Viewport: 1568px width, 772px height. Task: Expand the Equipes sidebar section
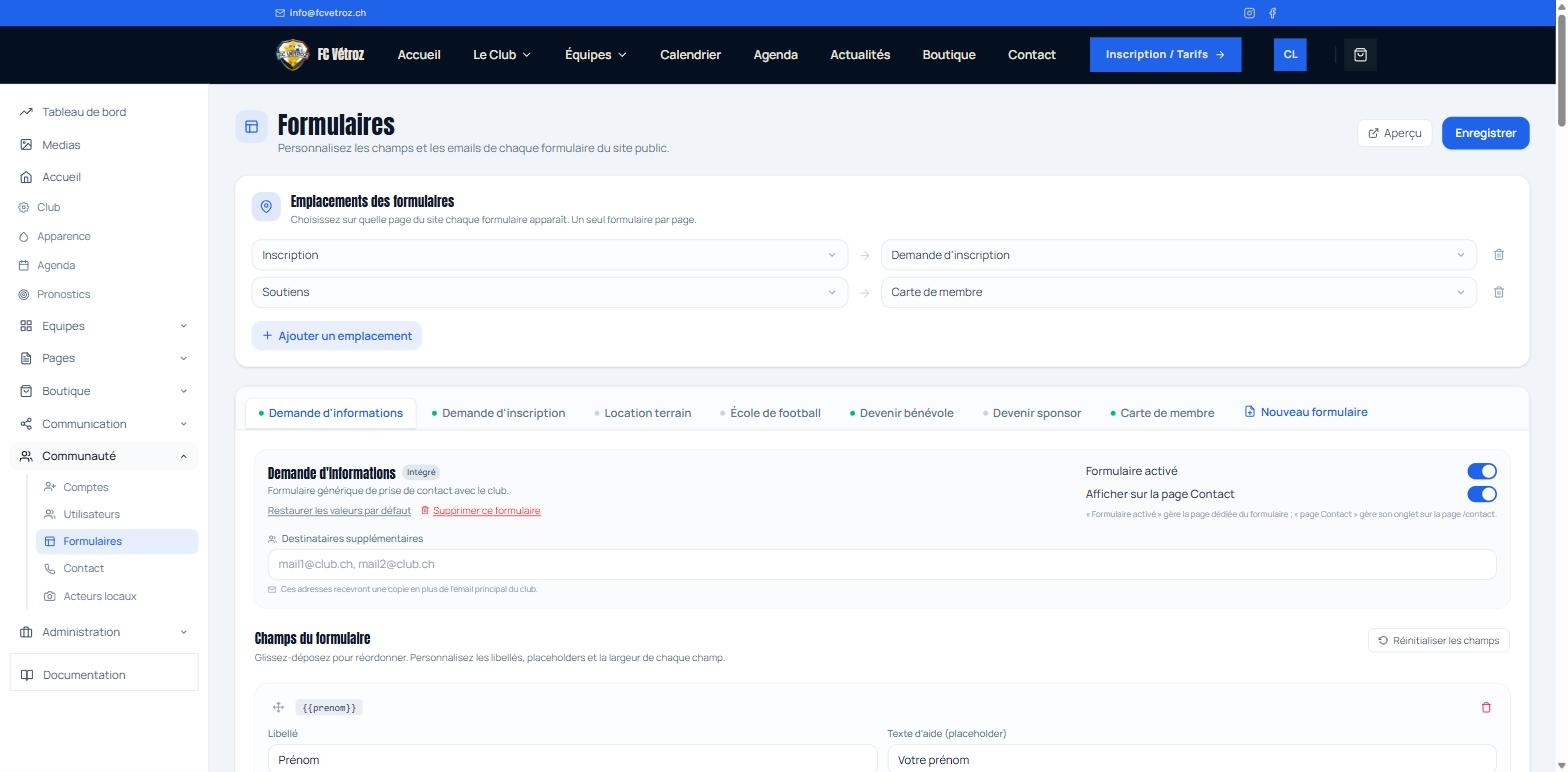[104, 326]
